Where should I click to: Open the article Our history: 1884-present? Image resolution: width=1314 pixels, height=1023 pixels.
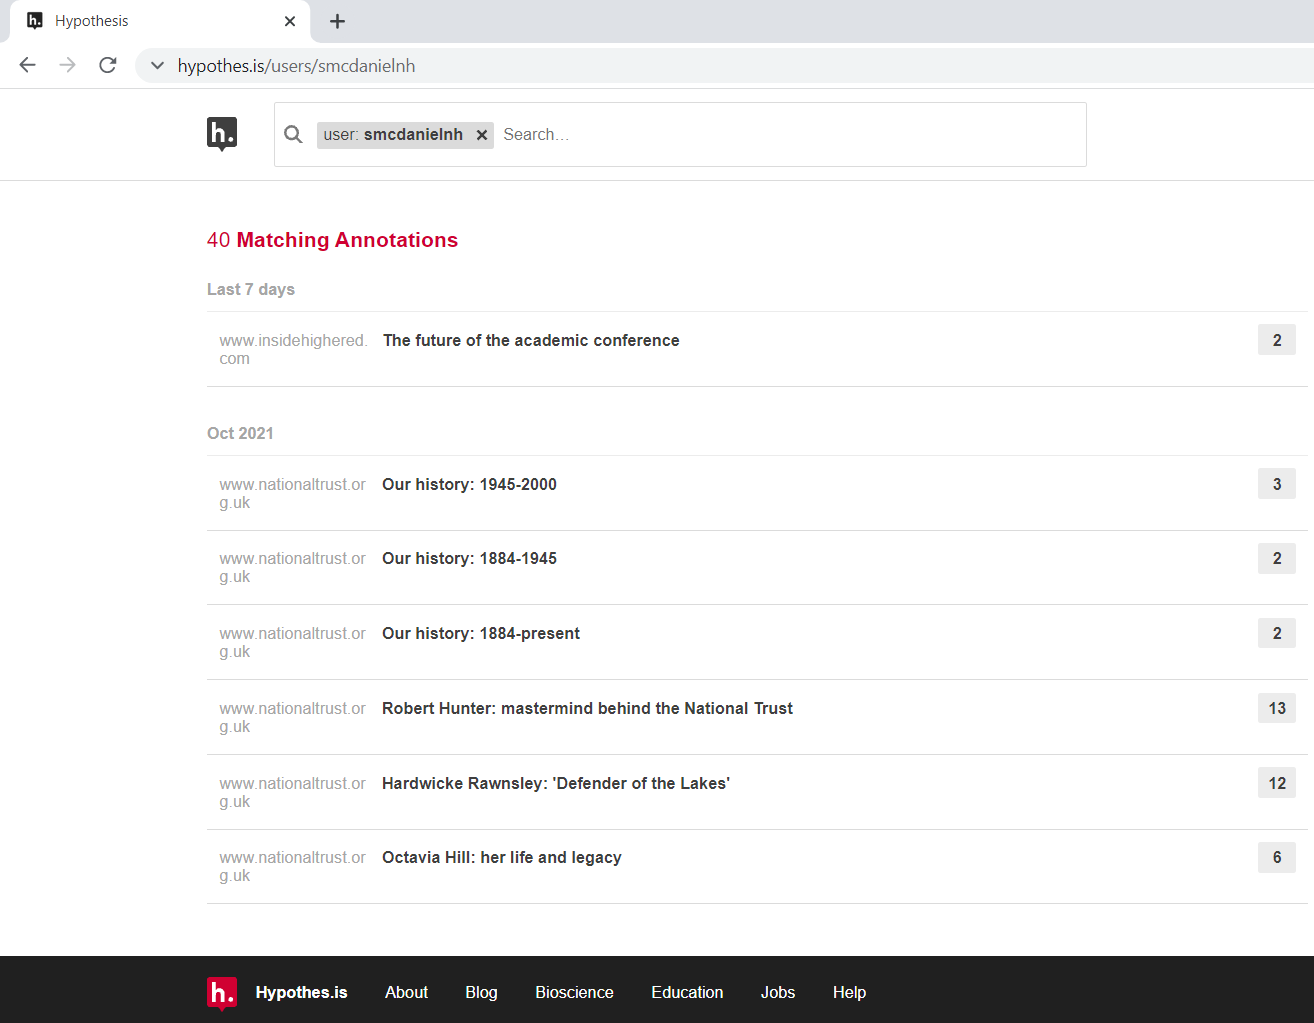(x=480, y=633)
